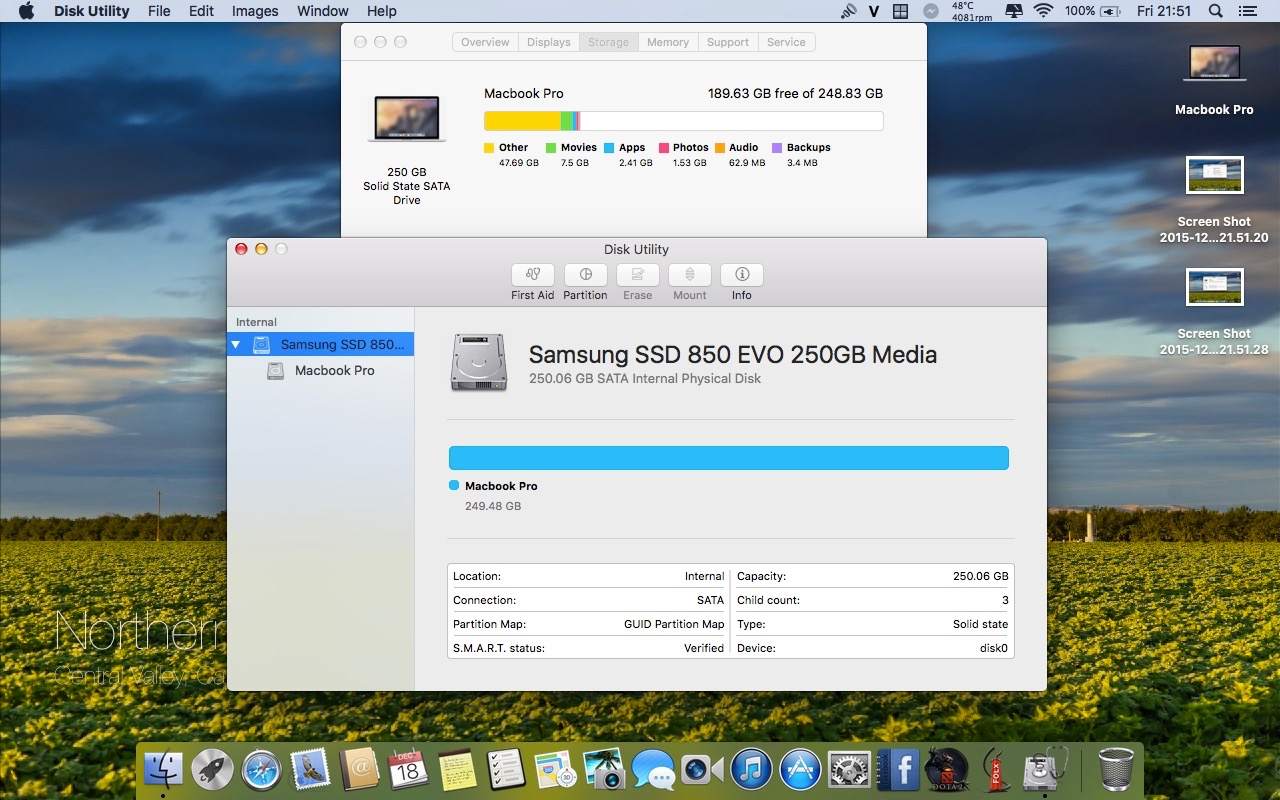The height and width of the screenshot is (800, 1280).
Task: Click the First Aid toolbar icon
Action: (x=532, y=275)
